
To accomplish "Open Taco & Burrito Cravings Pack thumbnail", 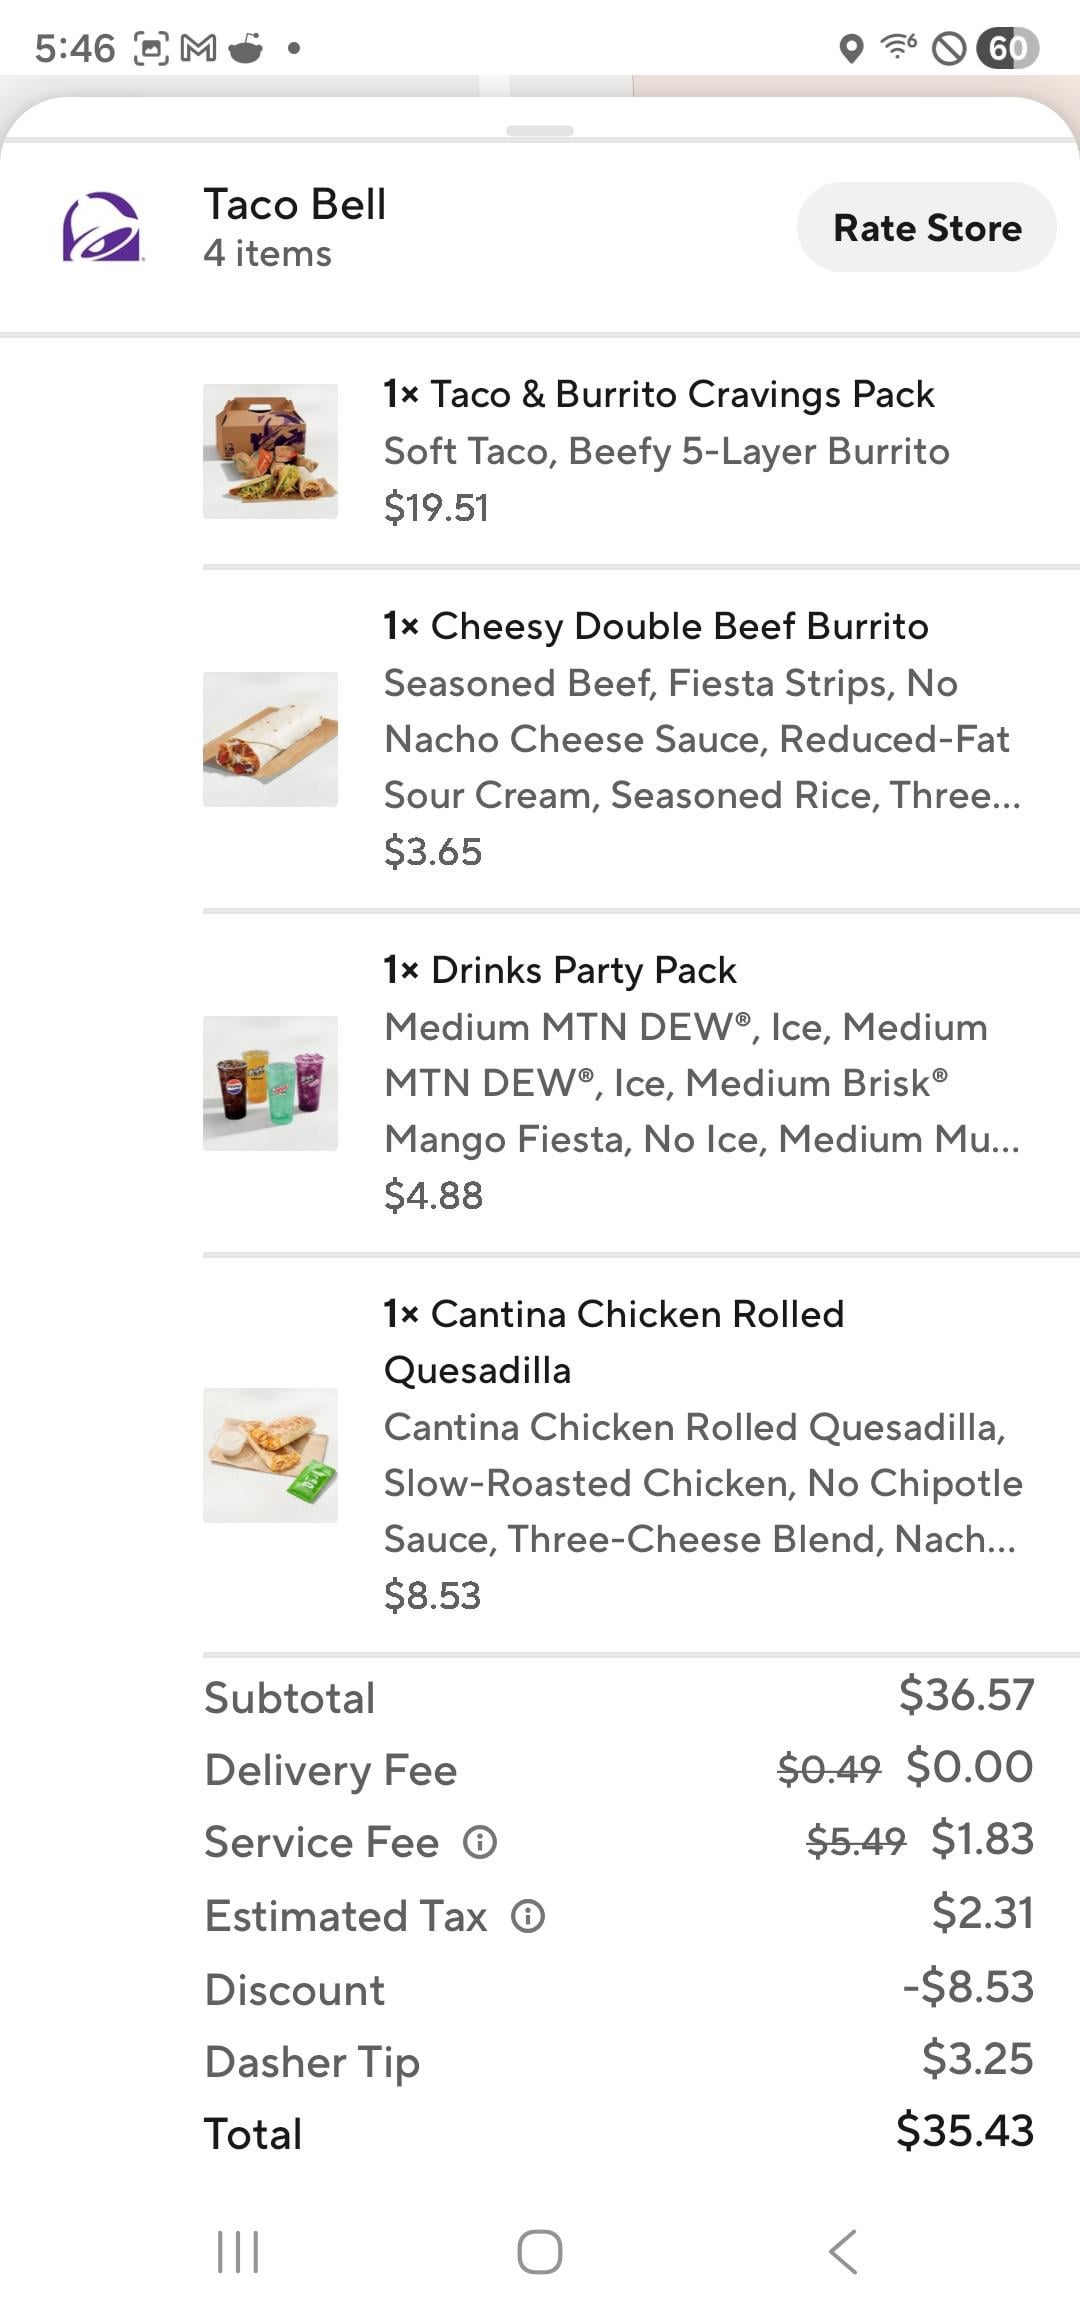I will (270, 451).
